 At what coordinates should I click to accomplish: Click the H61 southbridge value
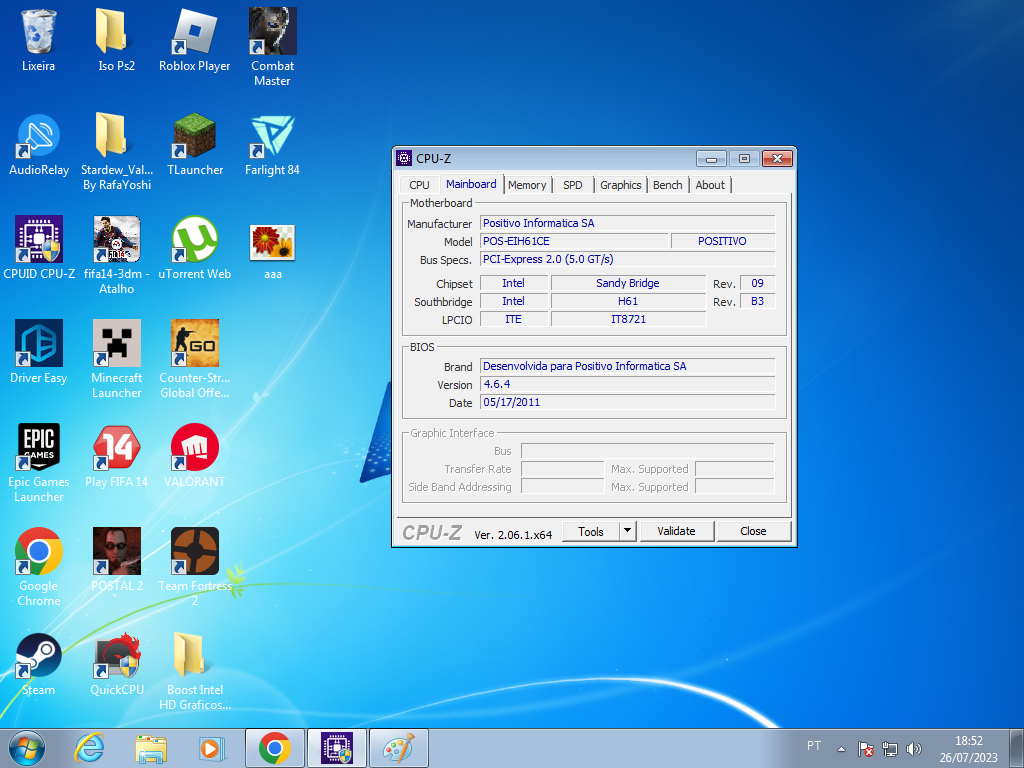coord(628,301)
